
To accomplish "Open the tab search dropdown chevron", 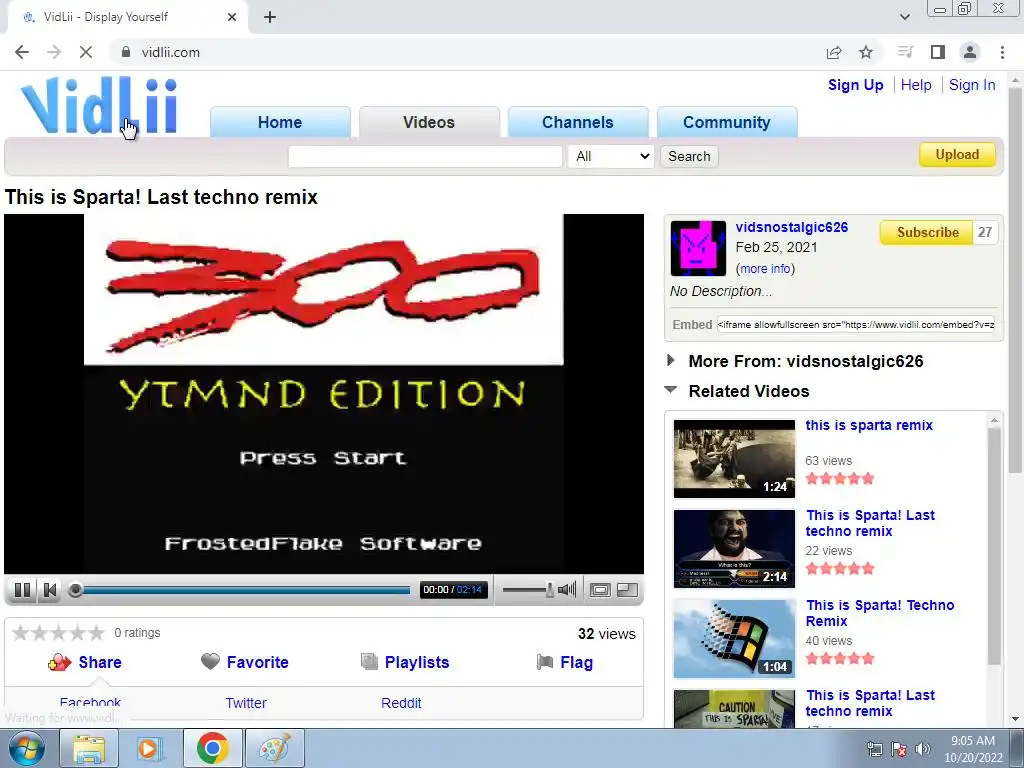I will [x=905, y=17].
